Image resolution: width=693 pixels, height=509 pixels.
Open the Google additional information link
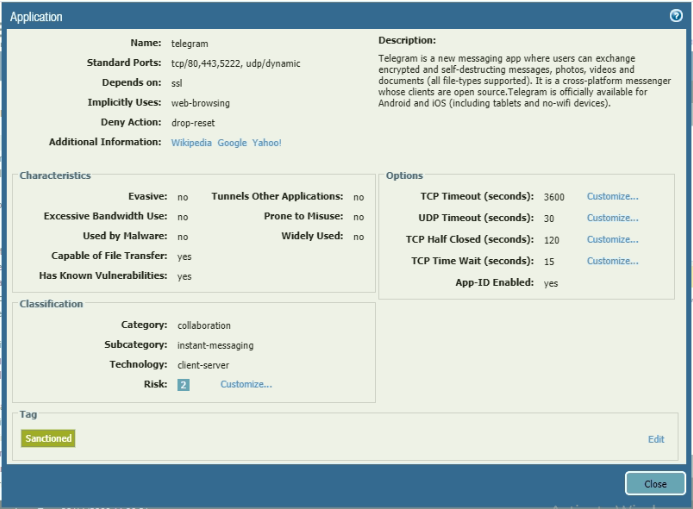232,143
